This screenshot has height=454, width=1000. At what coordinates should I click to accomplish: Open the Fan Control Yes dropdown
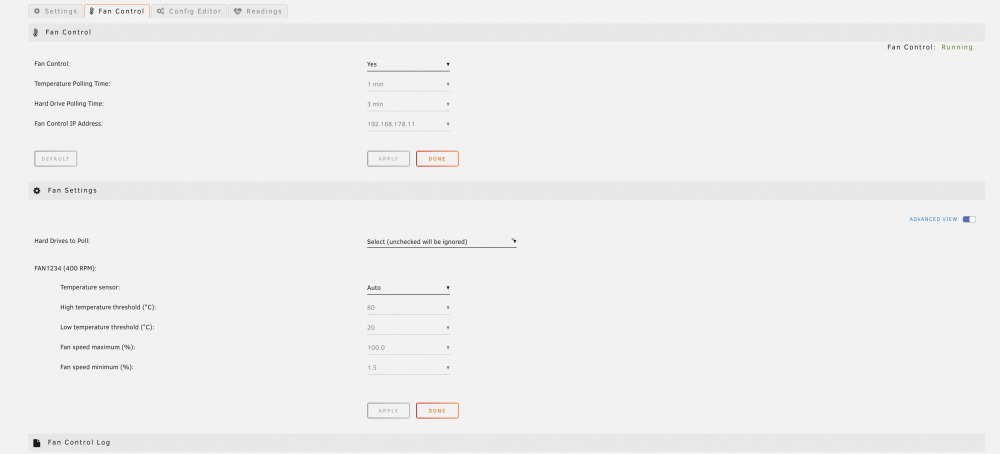[408, 64]
